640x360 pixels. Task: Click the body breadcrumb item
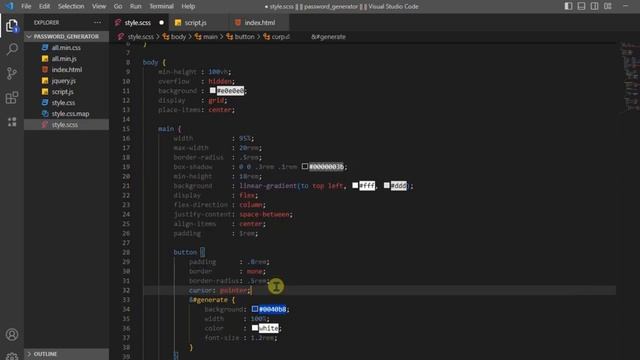[178, 37]
